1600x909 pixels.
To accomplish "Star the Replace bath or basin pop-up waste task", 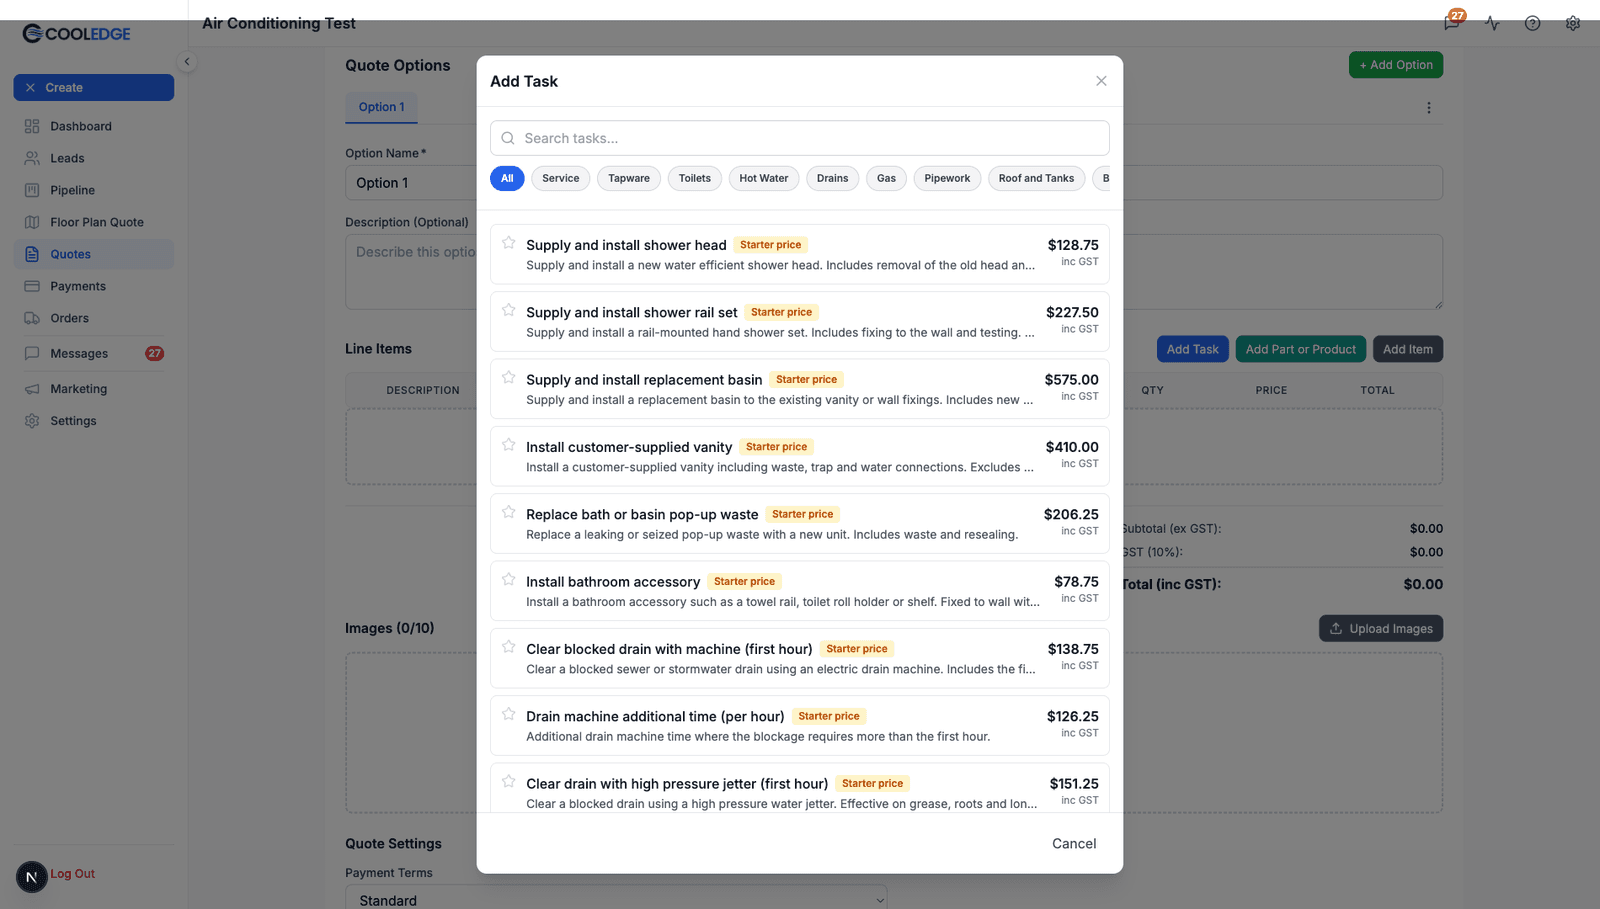I will click(x=509, y=512).
